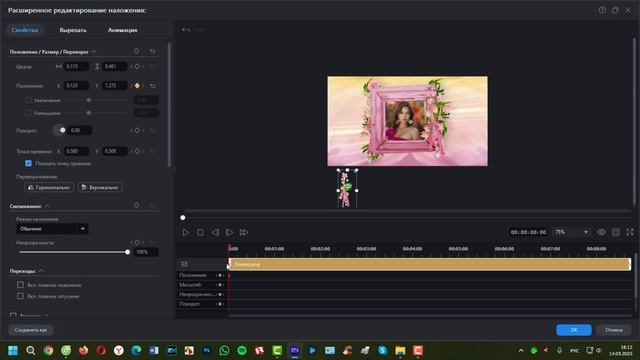This screenshot has width=640, height=360.
Task: Enable Вкл. плавное появление checkbox
Action: tap(20, 284)
